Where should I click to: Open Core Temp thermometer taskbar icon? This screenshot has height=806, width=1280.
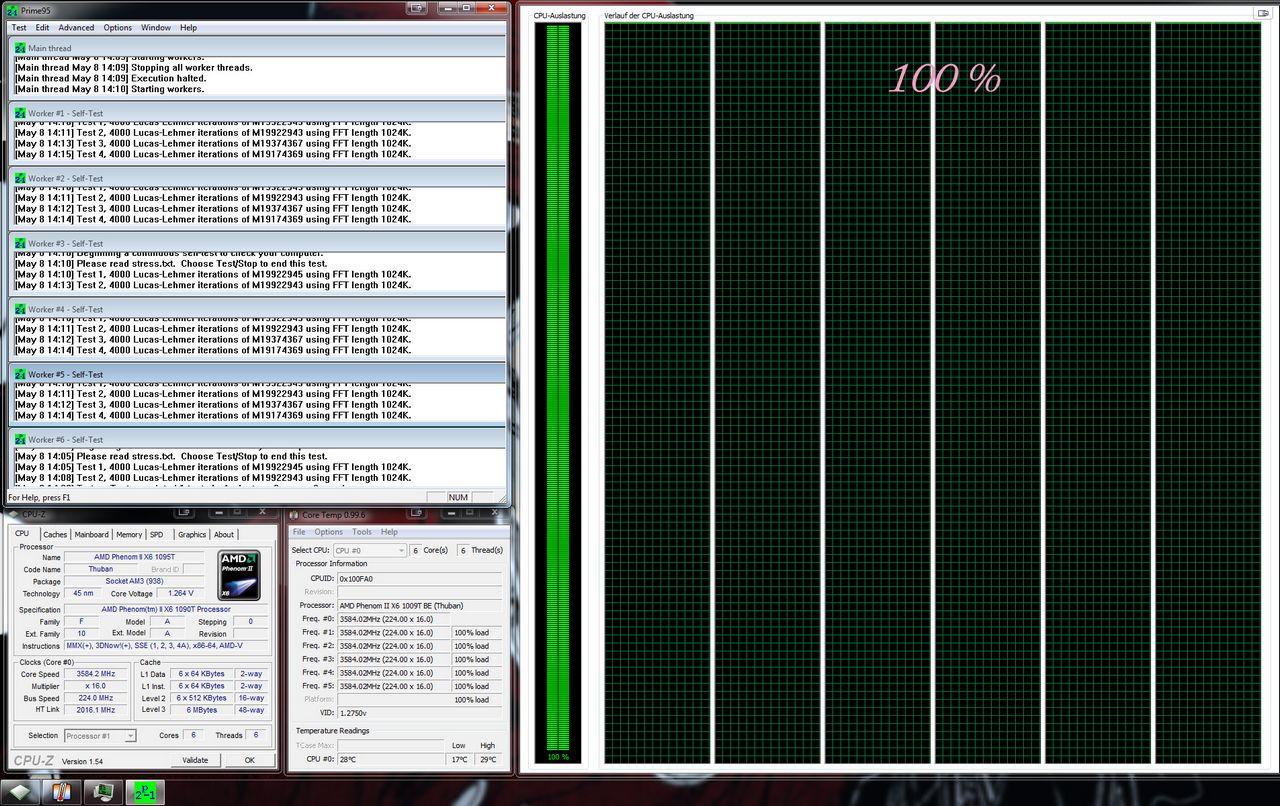tap(62, 791)
